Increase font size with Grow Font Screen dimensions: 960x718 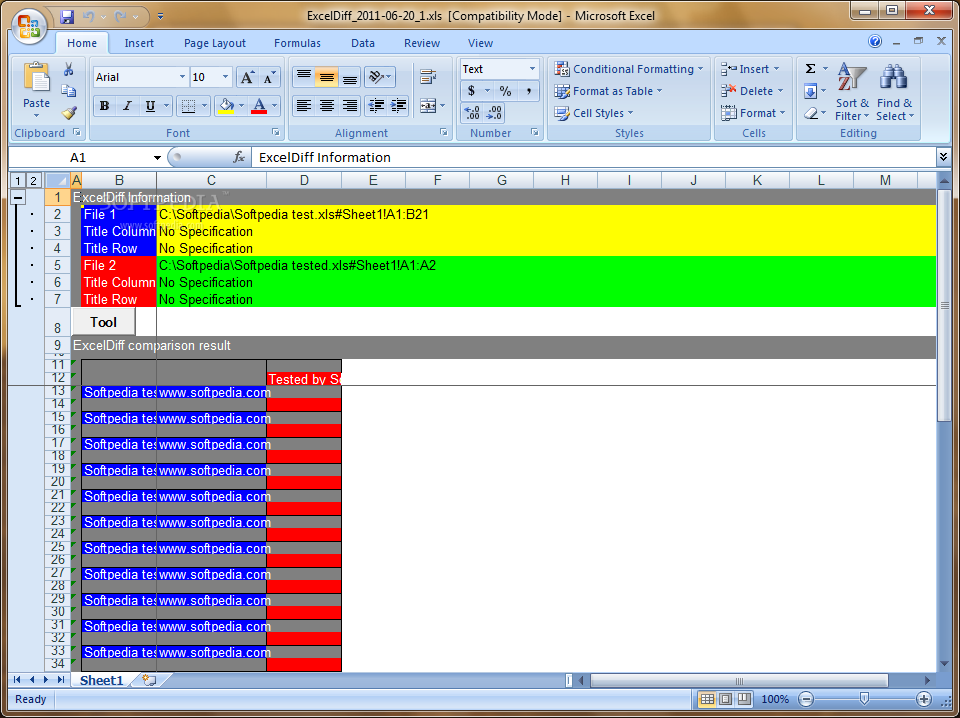tap(247, 77)
